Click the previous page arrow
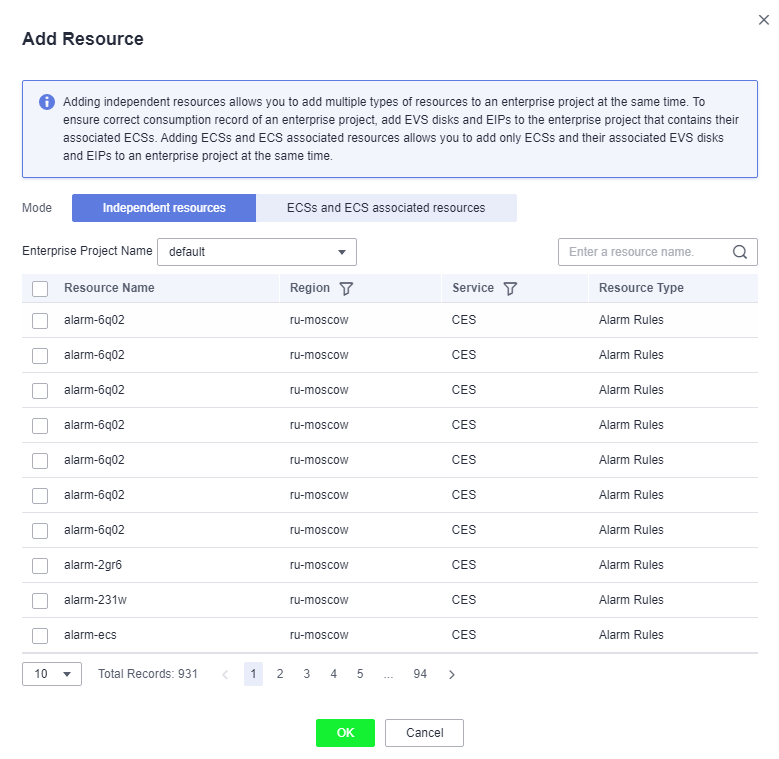This screenshot has width=779, height=759. pyautogui.click(x=225, y=675)
